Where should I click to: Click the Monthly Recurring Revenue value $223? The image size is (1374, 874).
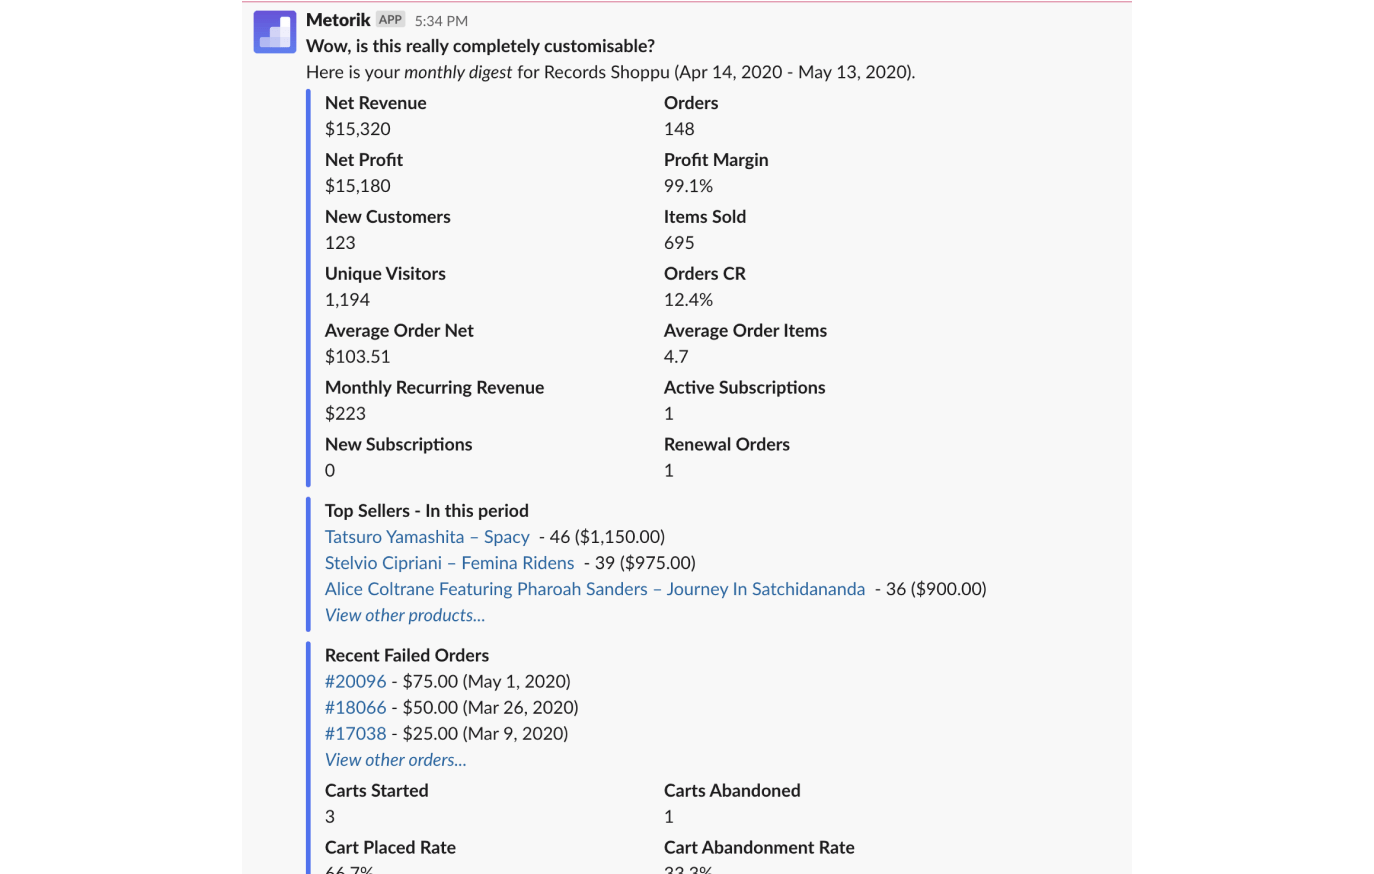tap(345, 414)
